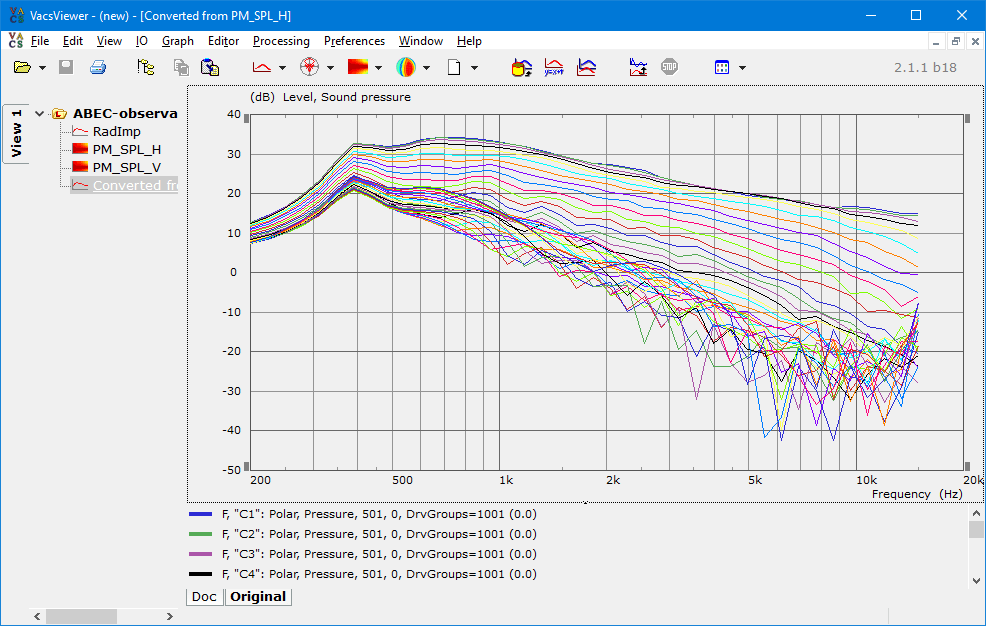
Task: Click the tree panel scroll right arrow
Action: point(169,617)
